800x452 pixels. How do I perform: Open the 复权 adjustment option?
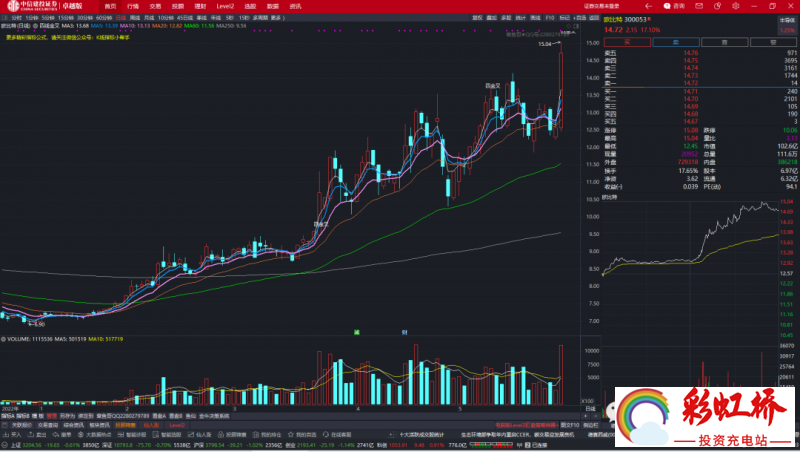coord(477,18)
